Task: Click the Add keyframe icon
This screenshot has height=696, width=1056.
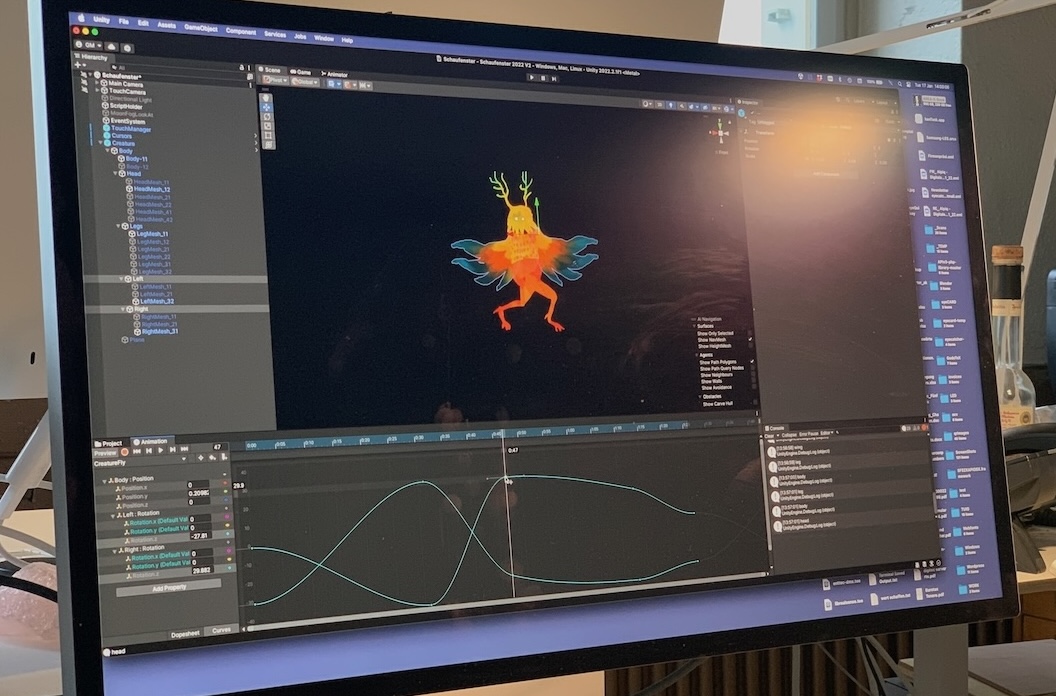Action: point(213,457)
